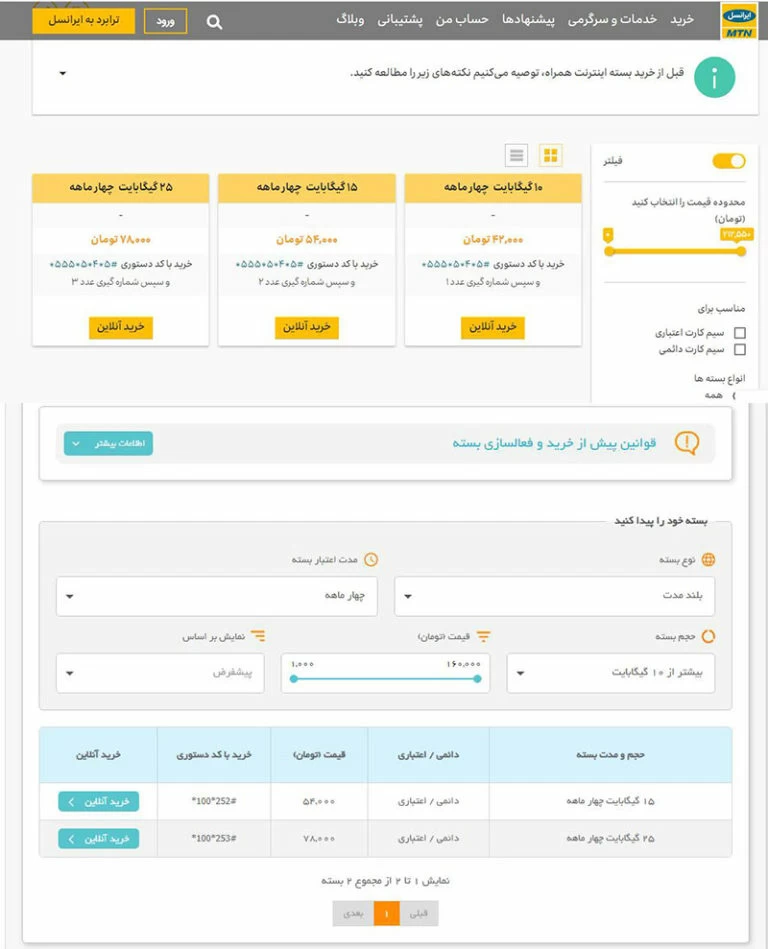Switch to grid view icon
Viewport: 768px width, 949px height.
click(551, 155)
